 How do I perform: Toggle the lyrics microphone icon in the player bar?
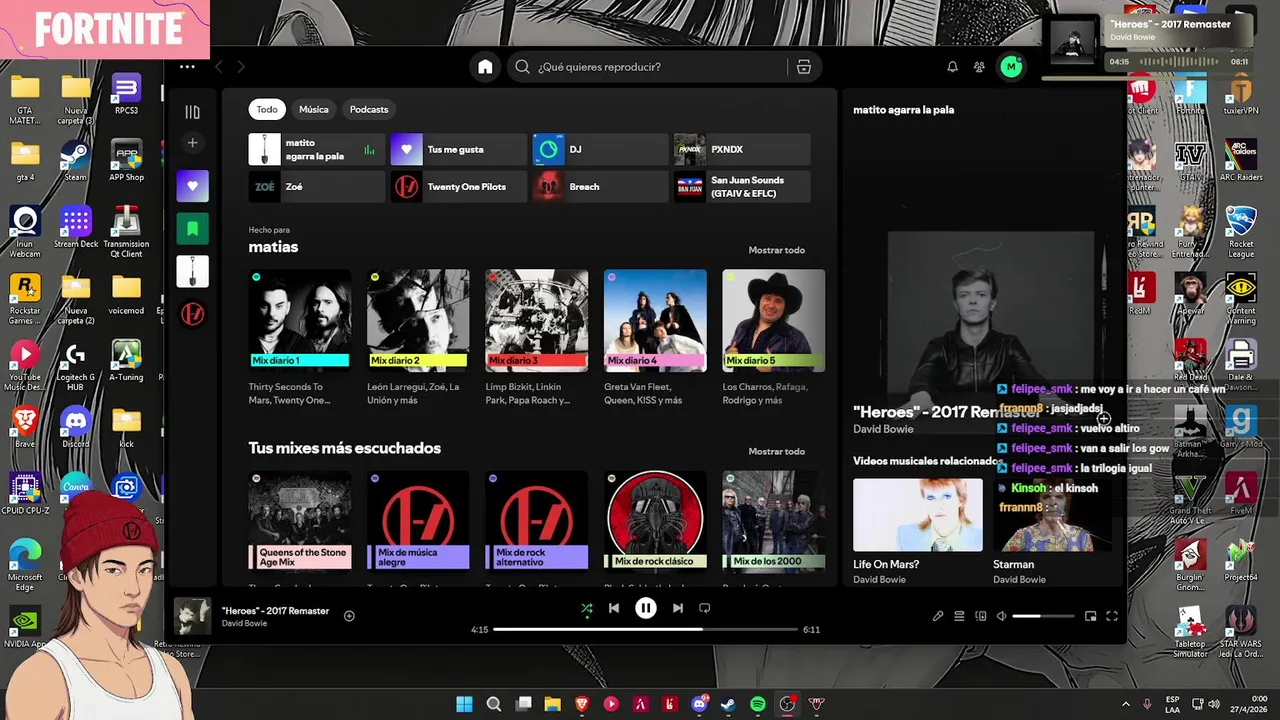pos(938,616)
